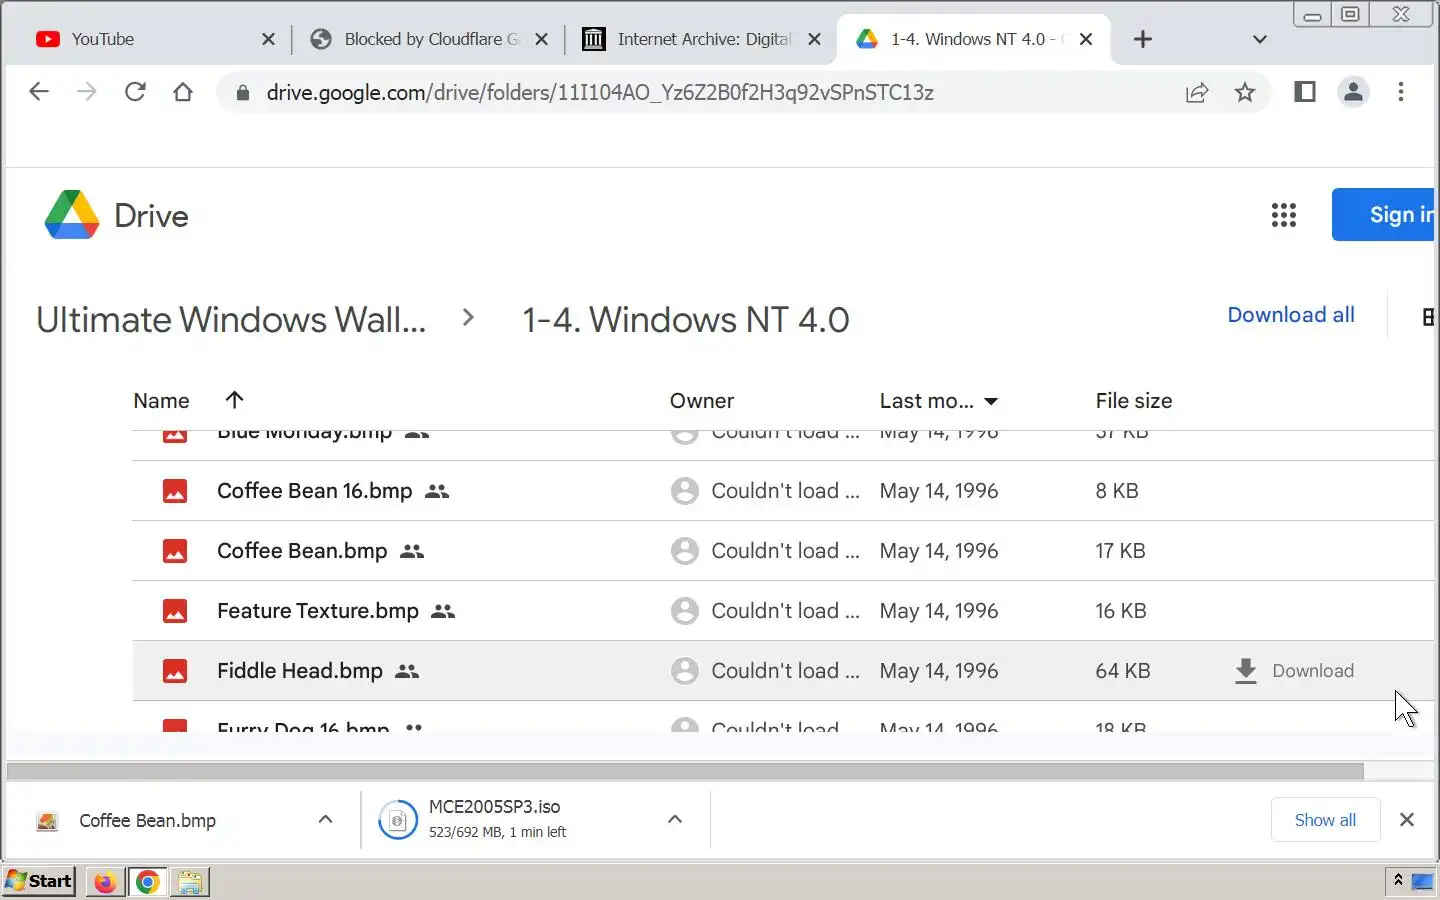The image size is (1440, 900).
Task: Open a new browser tab
Action: point(1143,39)
